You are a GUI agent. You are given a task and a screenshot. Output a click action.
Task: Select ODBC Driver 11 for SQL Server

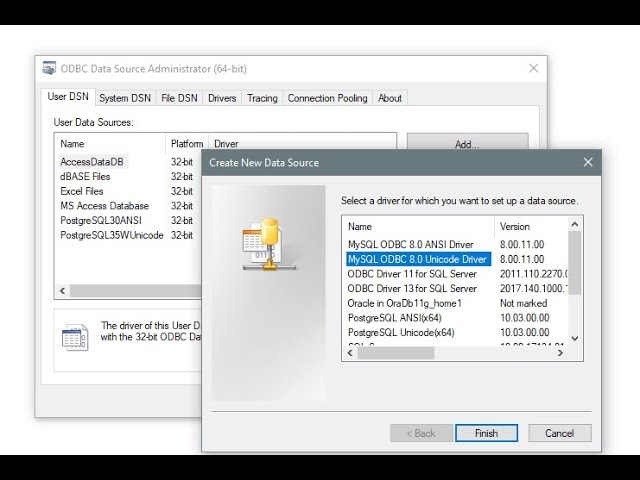coord(412,274)
